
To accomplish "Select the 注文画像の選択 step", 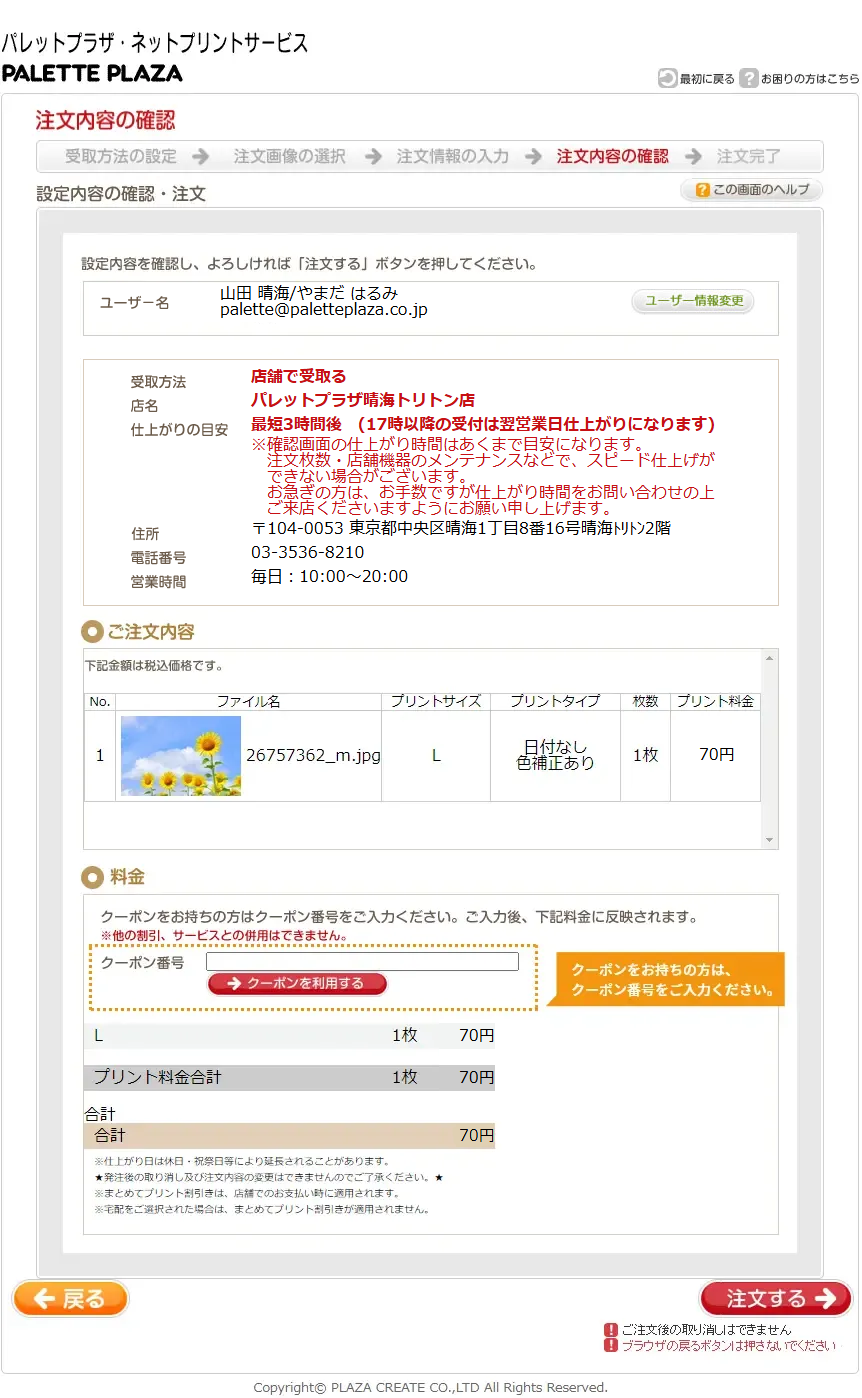I will [290, 156].
